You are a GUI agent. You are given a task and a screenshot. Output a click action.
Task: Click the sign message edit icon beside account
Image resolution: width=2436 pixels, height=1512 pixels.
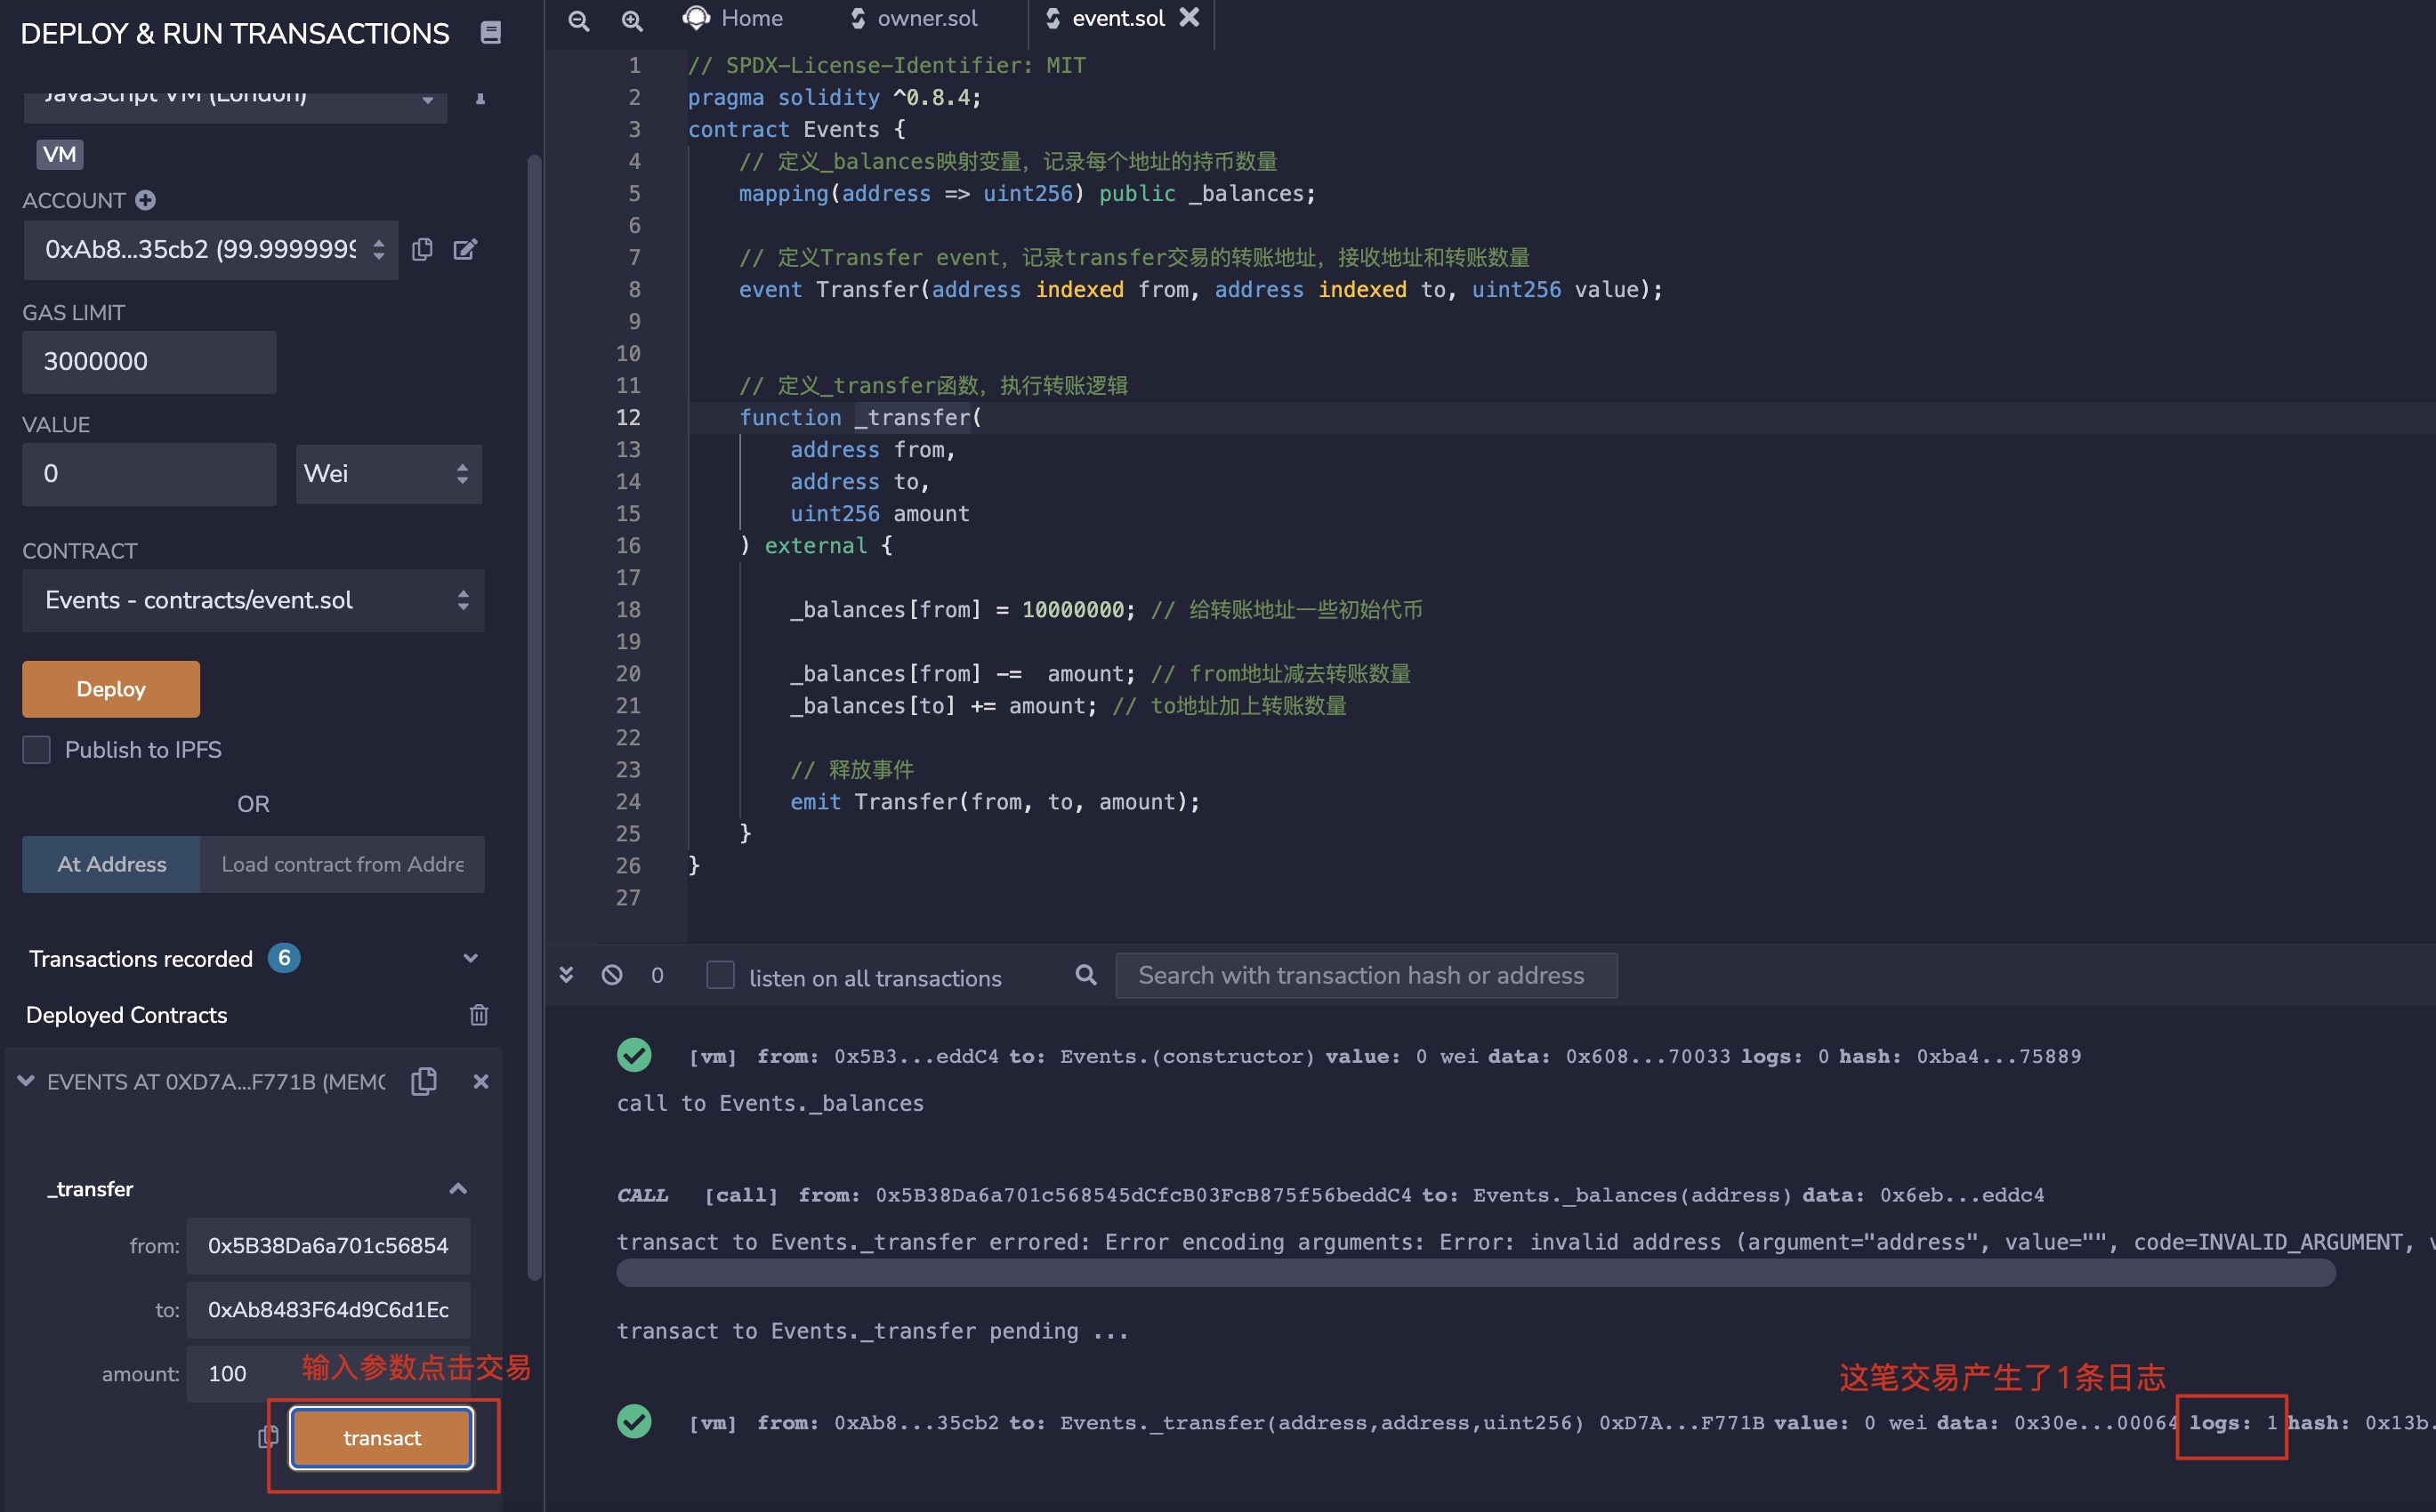465,249
